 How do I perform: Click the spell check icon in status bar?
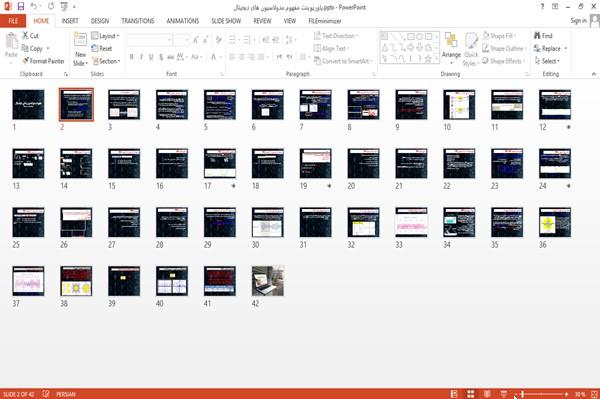pos(46,394)
